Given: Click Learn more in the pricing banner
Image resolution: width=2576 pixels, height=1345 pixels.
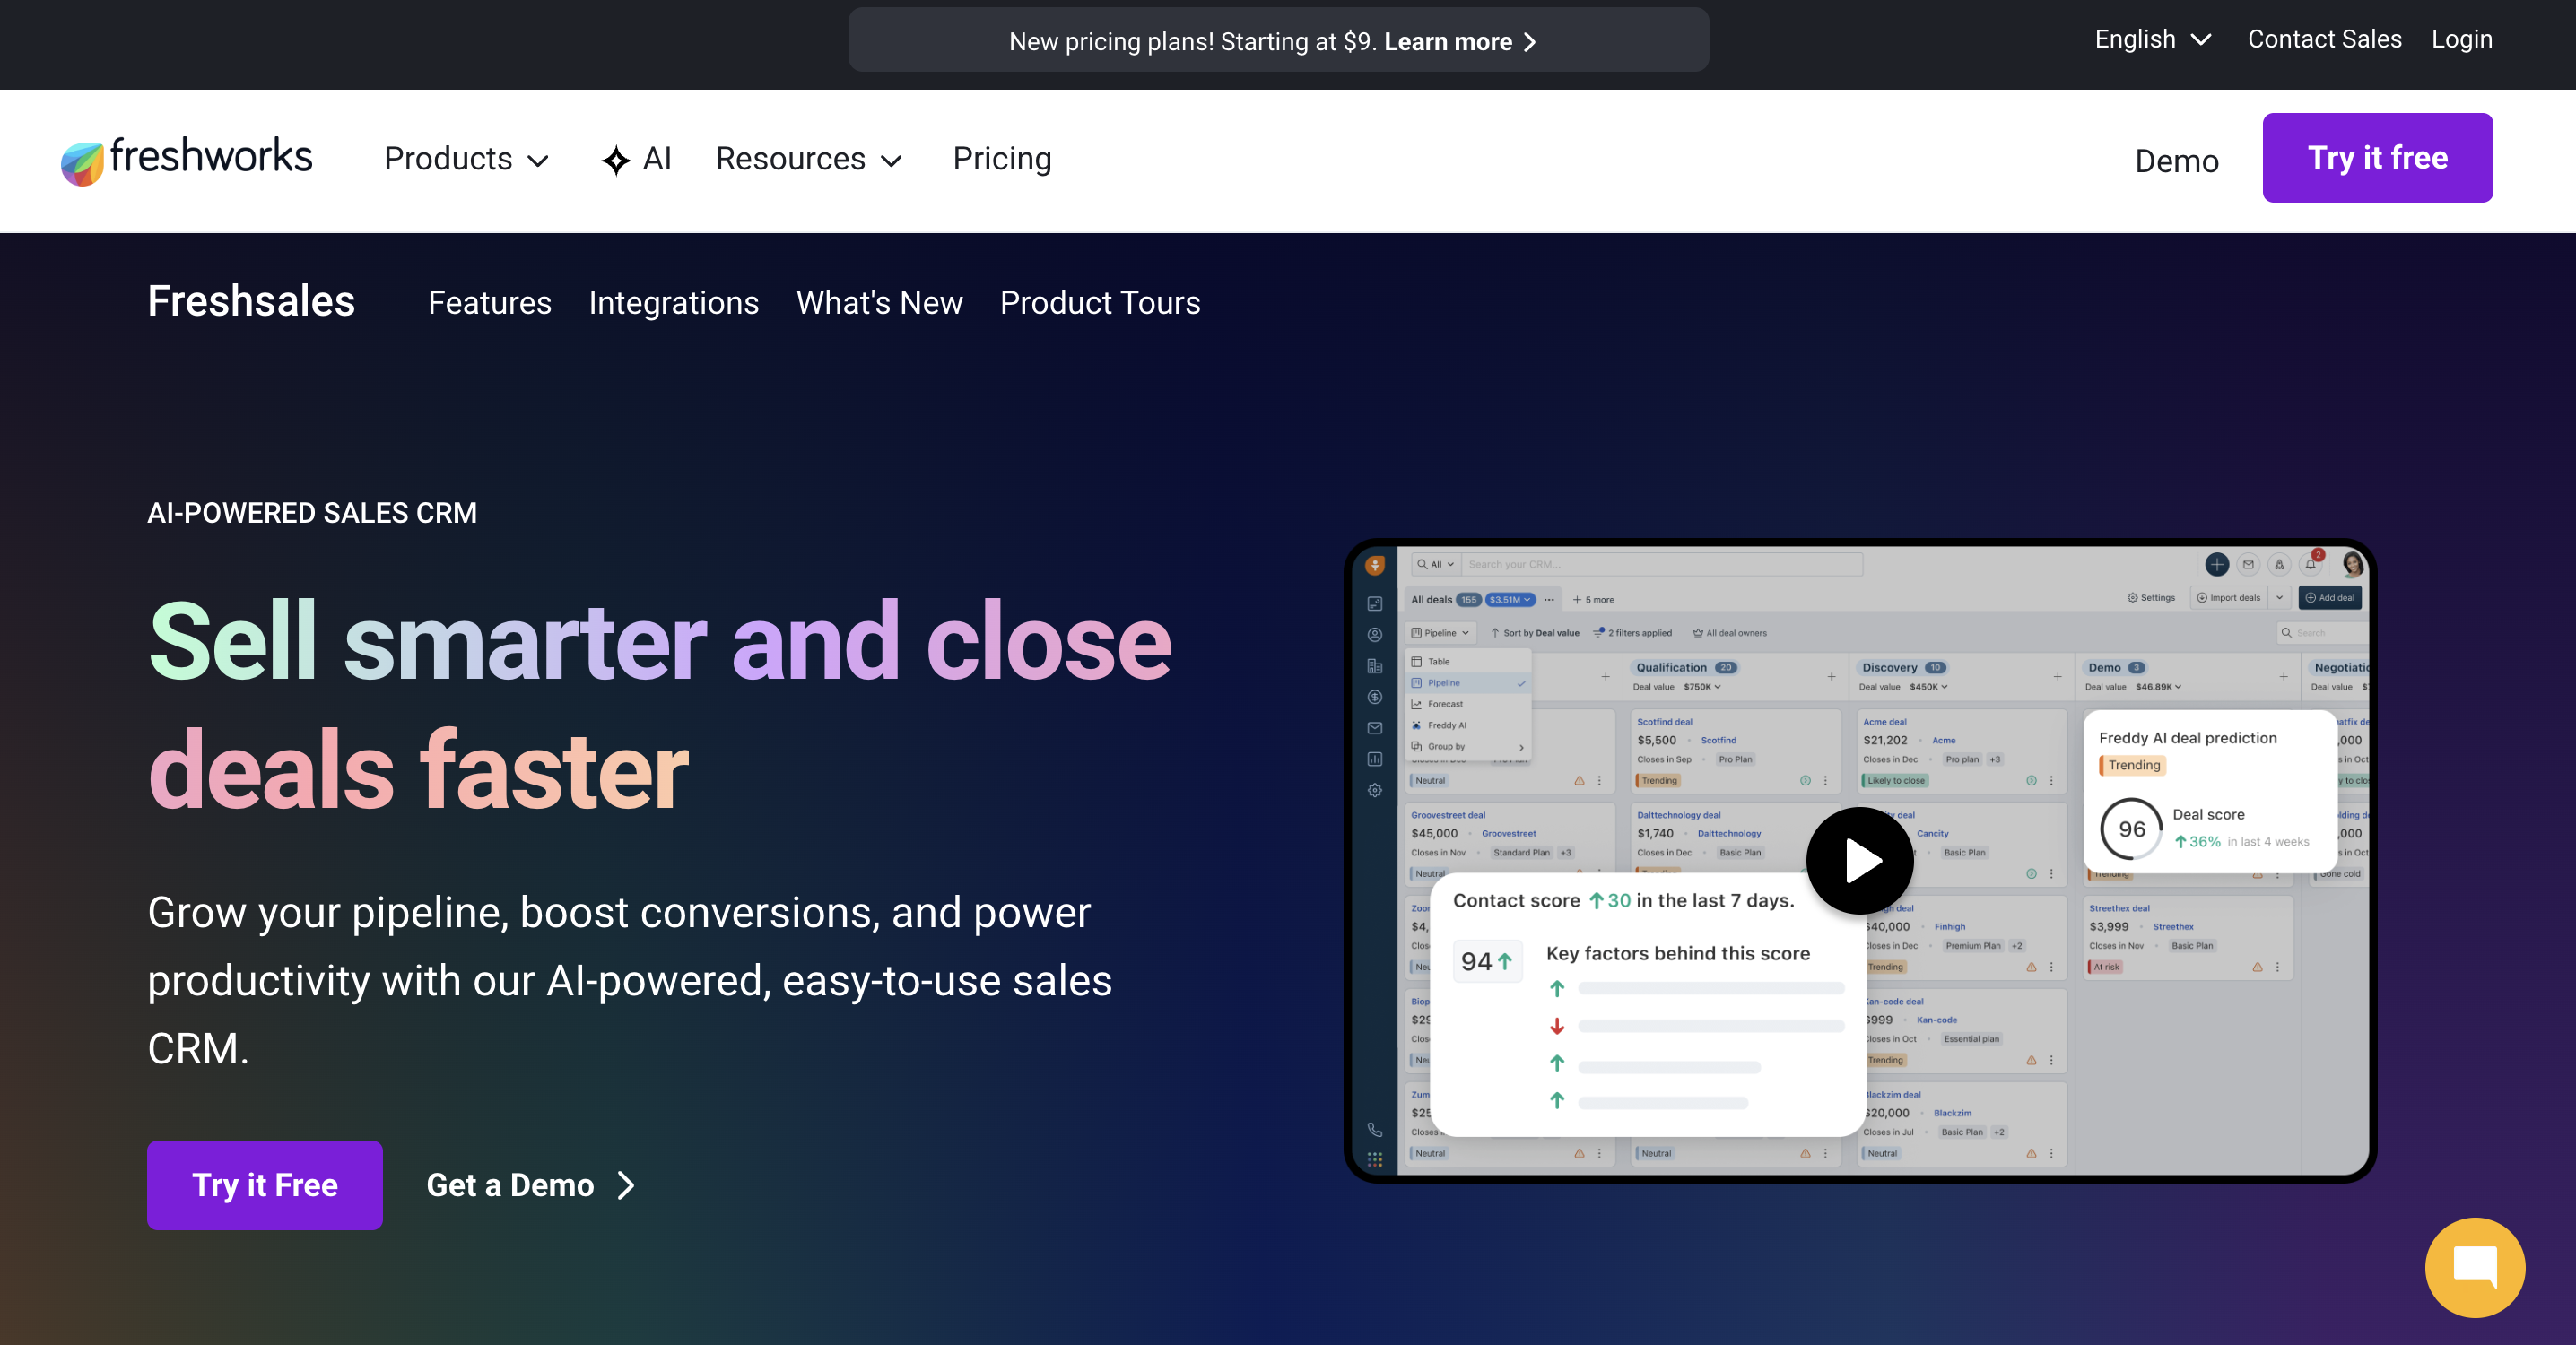Looking at the screenshot, I should click(1459, 42).
